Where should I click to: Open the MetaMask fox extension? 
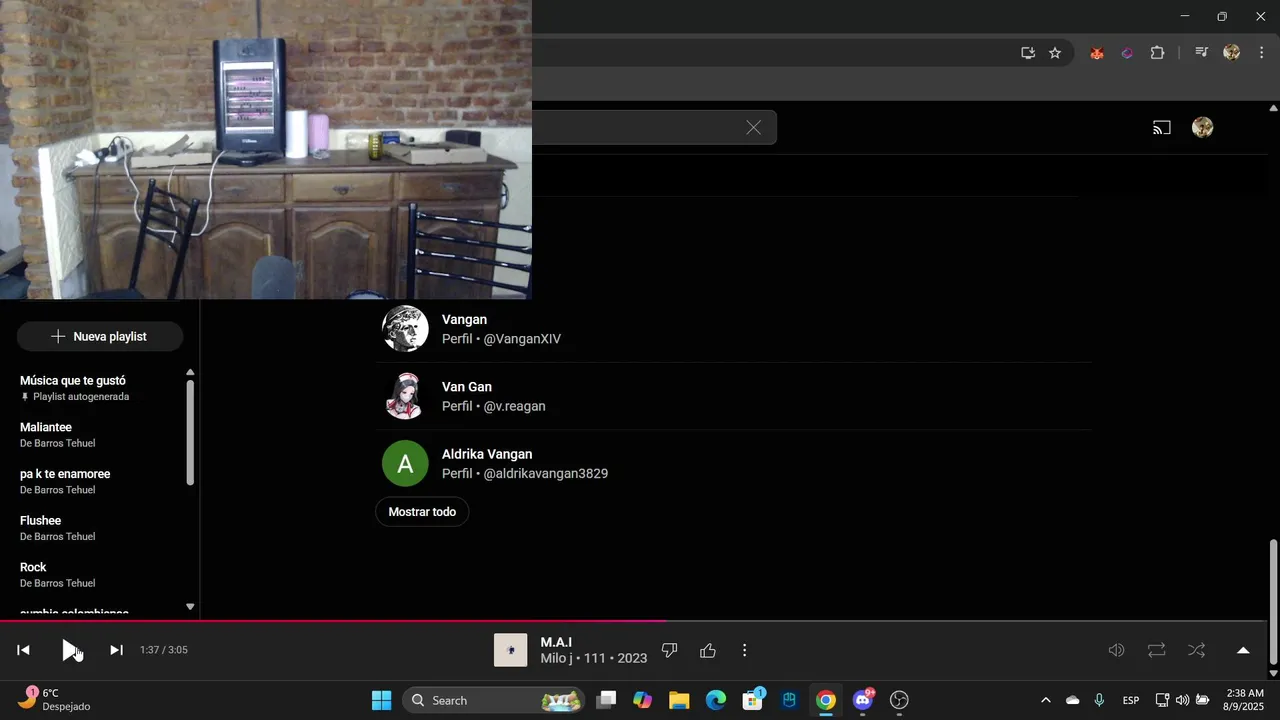(1097, 53)
